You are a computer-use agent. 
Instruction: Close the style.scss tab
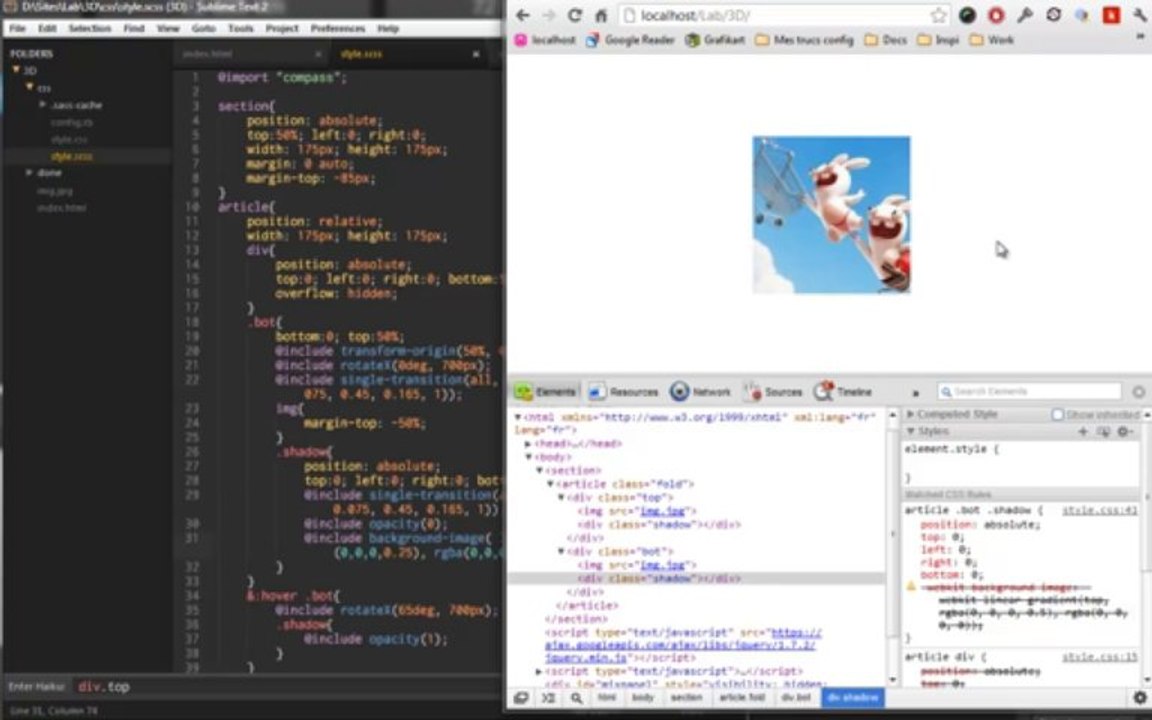[x=475, y=54]
